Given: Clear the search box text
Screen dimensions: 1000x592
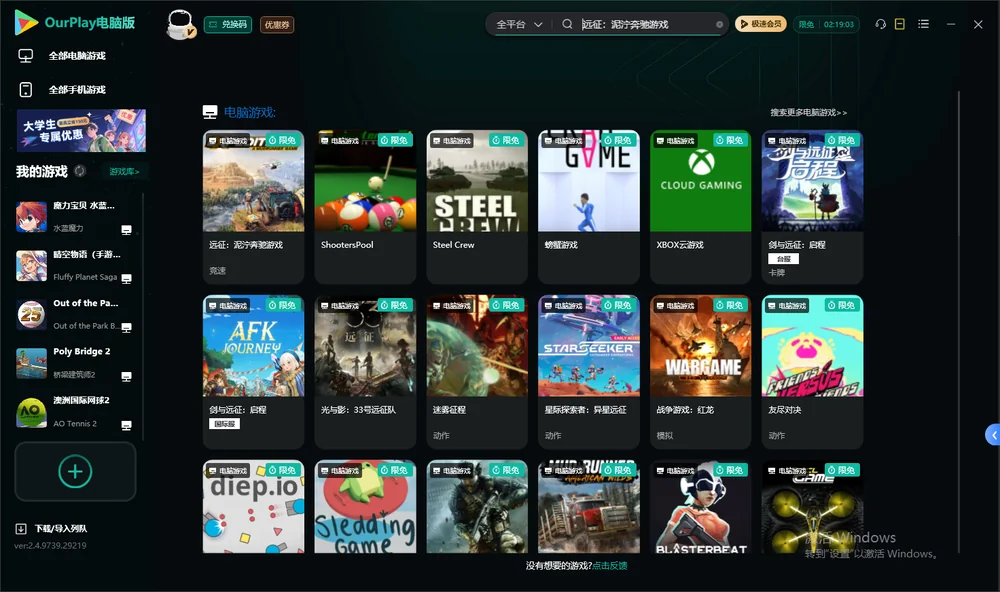Looking at the screenshot, I should pos(719,24).
